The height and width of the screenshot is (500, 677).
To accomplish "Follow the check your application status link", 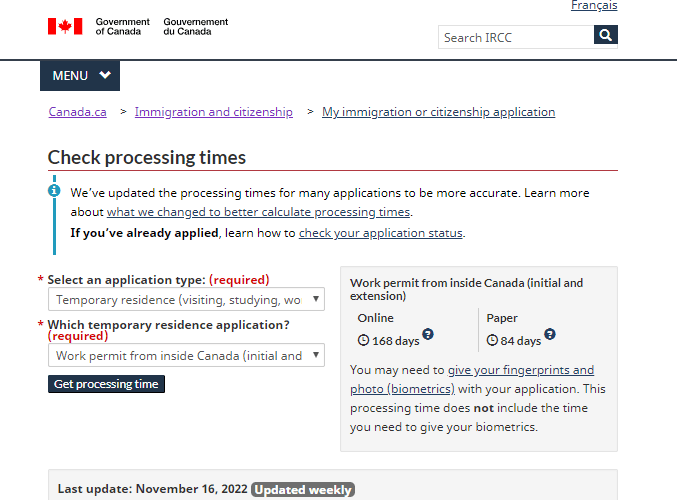I will tap(380, 232).
